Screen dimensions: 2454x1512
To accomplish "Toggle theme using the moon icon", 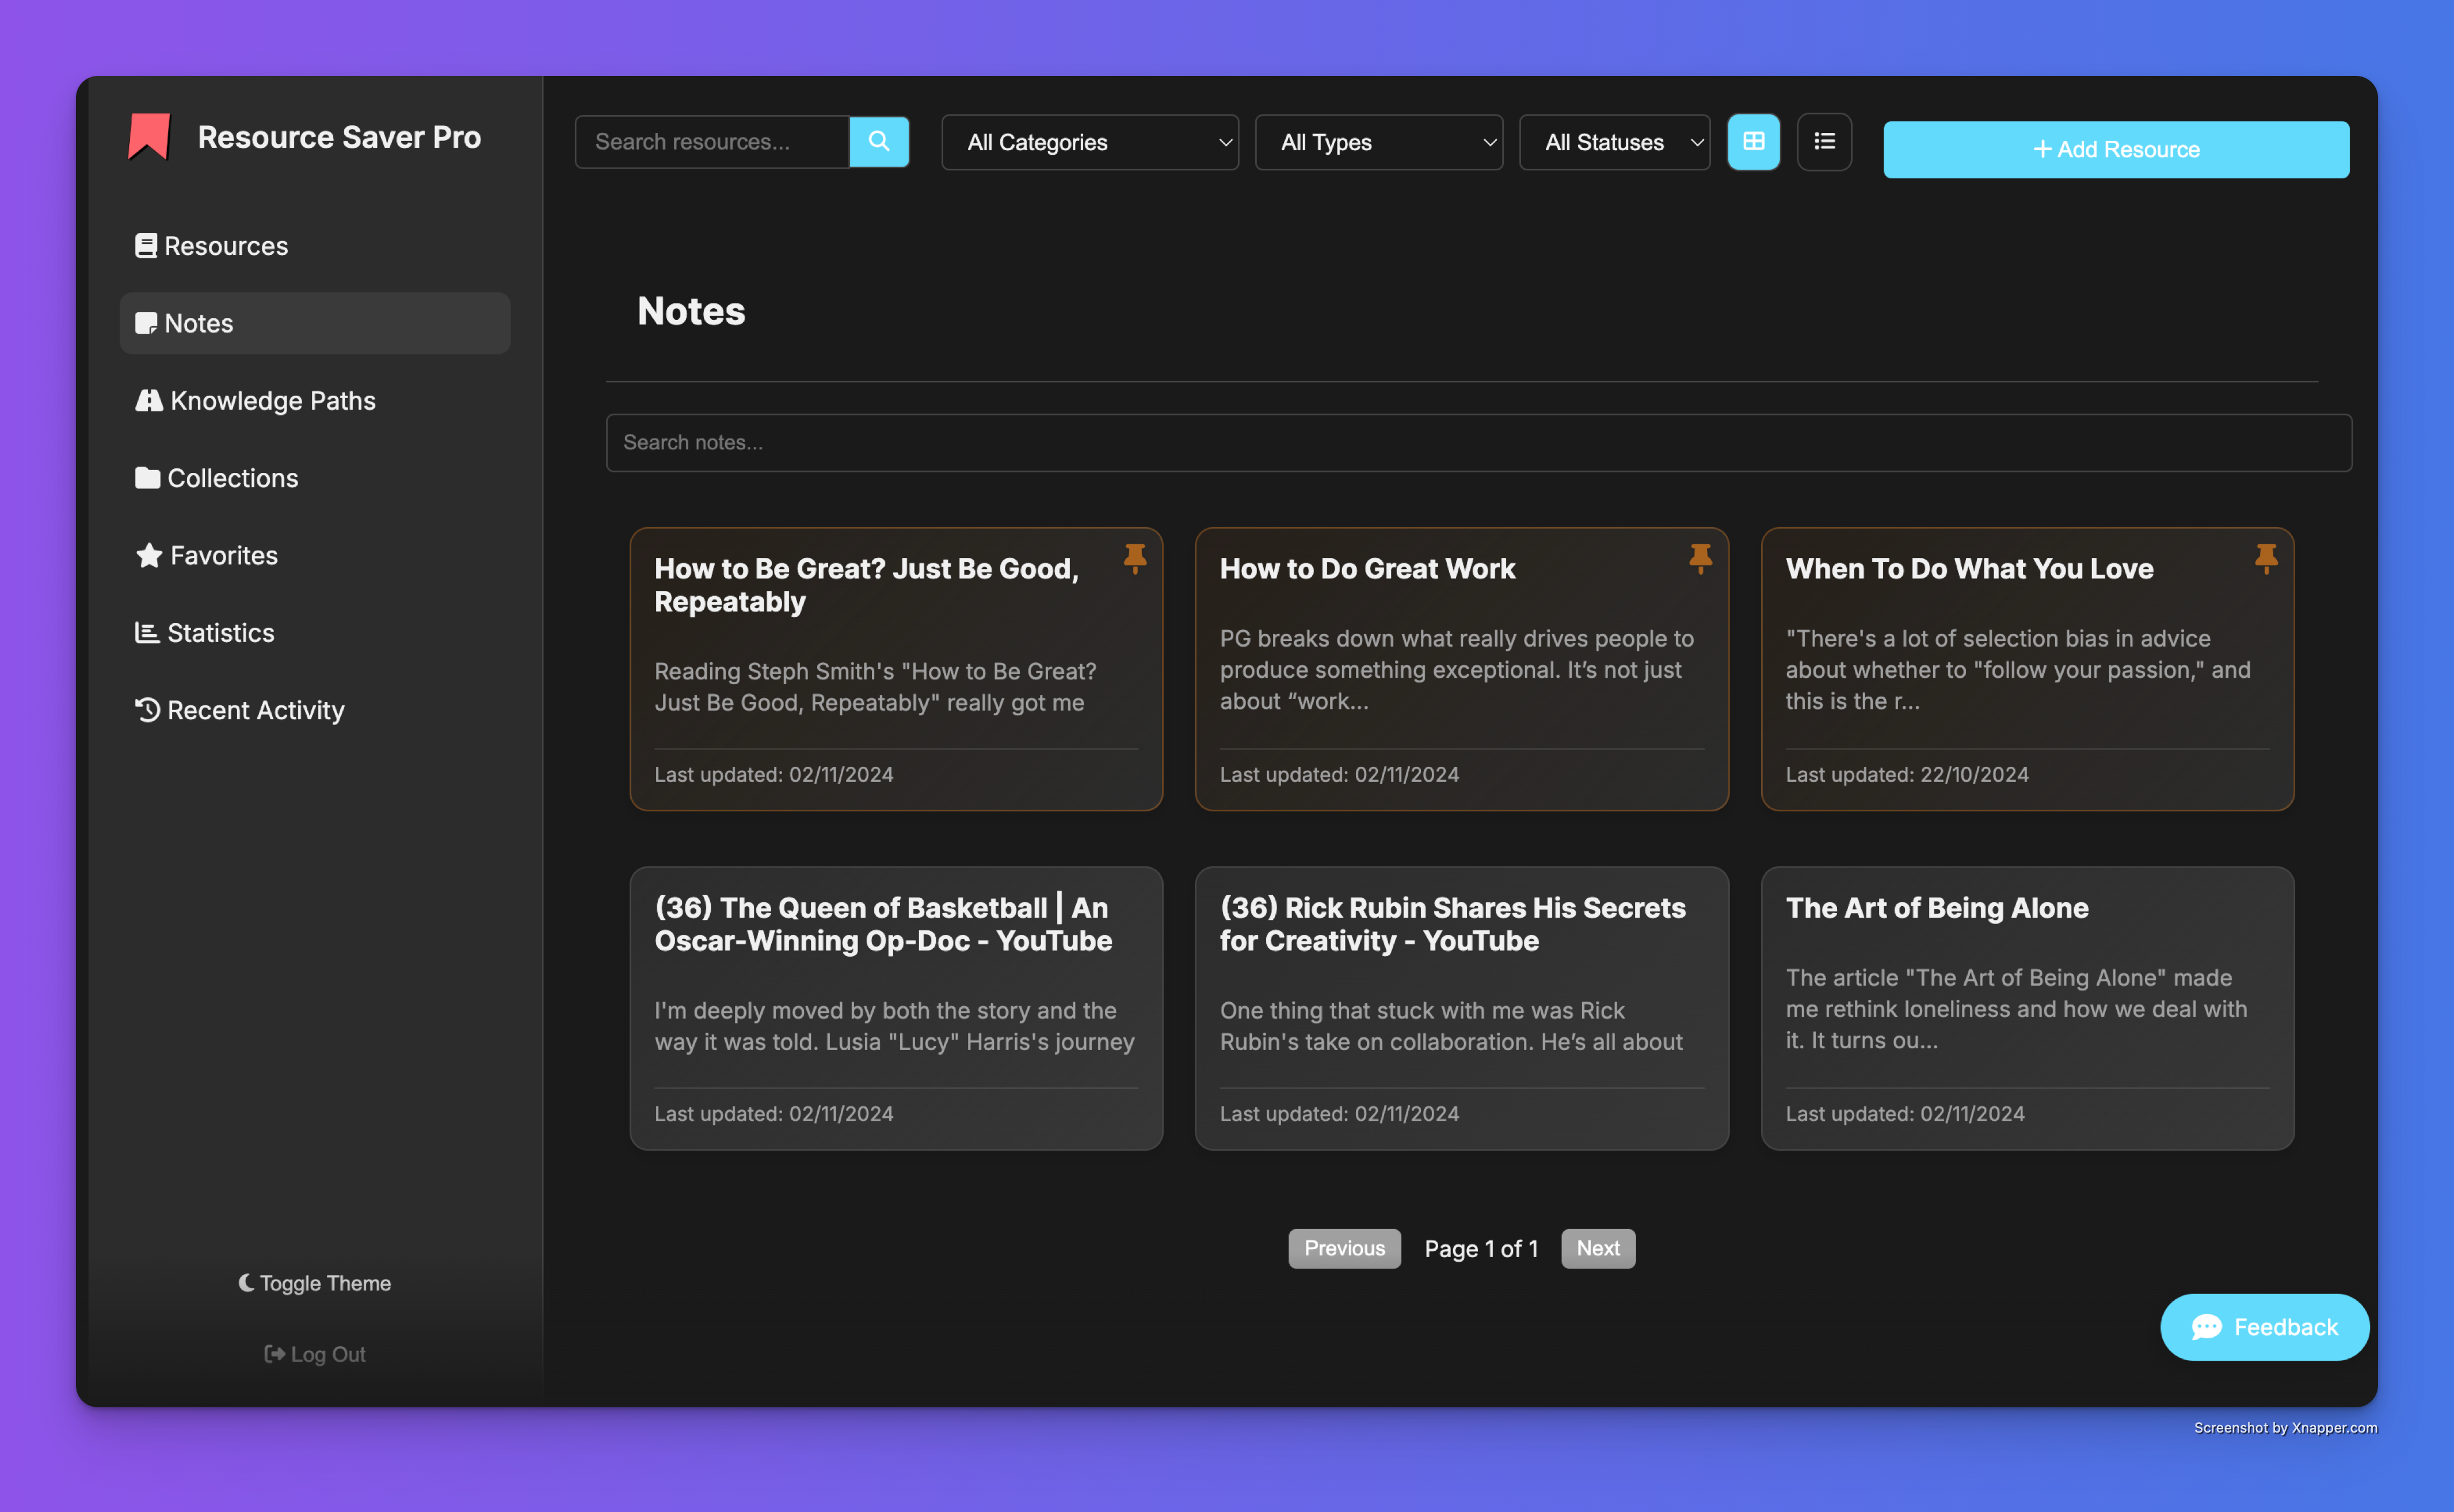I will pyautogui.click(x=246, y=1283).
